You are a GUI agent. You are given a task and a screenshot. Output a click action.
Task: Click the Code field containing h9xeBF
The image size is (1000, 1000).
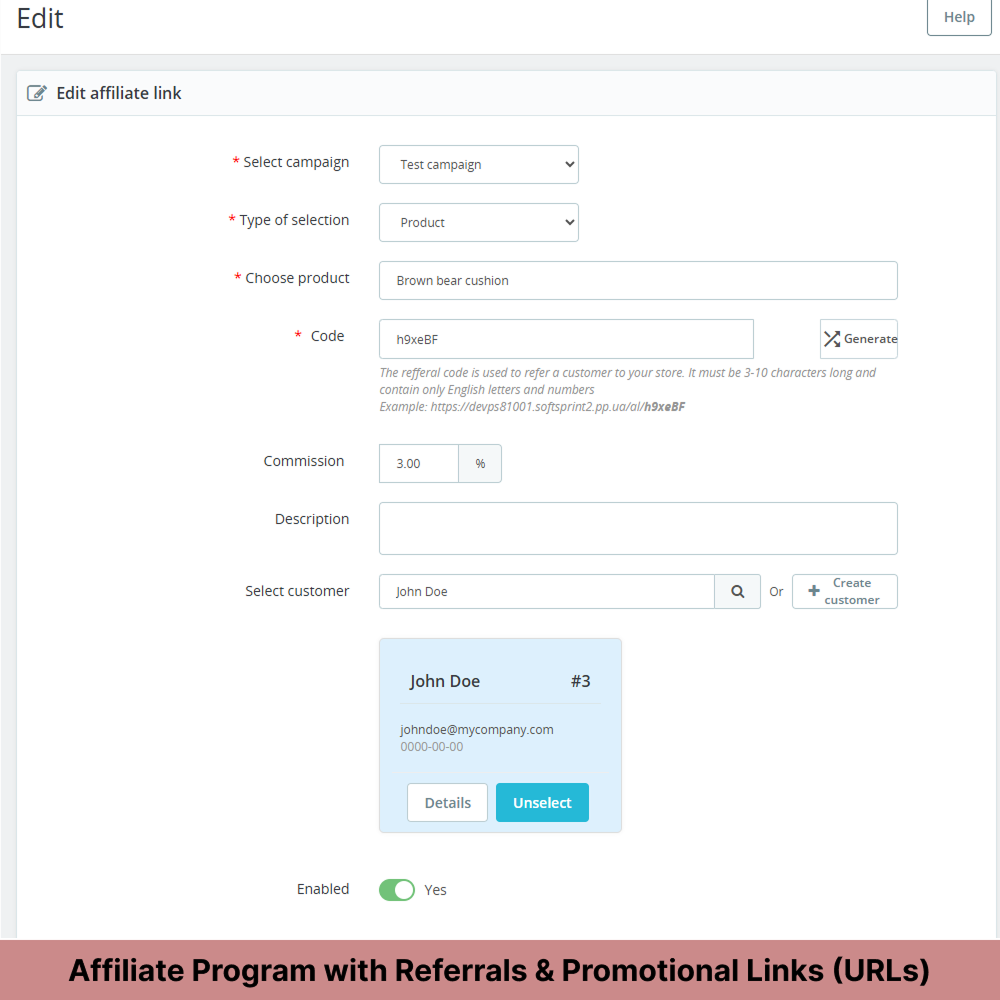point(565,339)
